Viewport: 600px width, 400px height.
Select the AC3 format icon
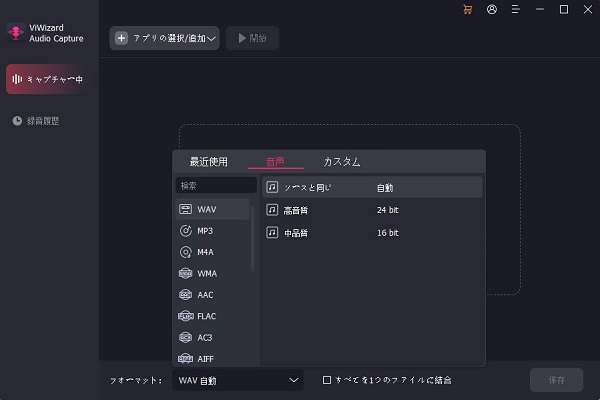pos(186,338)
